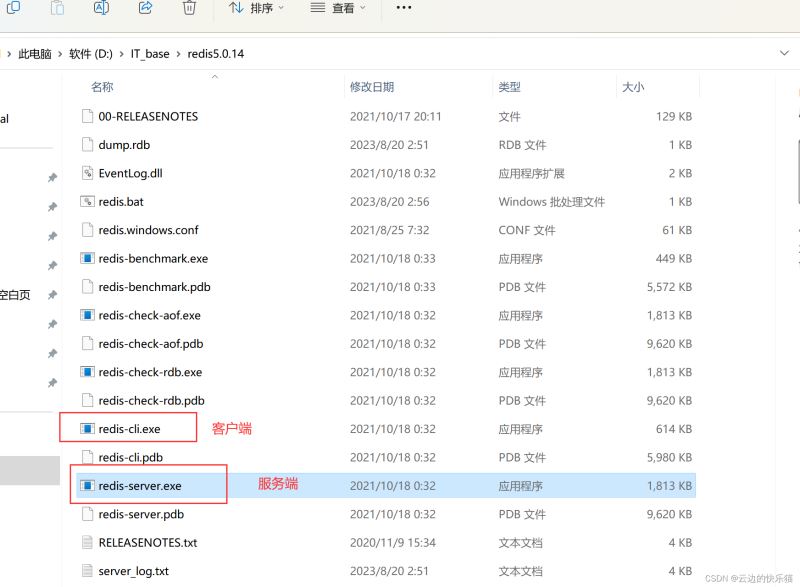This screenshot has height=587, width=800.
Task: Click the Paste icon in toolbar
Action: (x=56, y=8)
